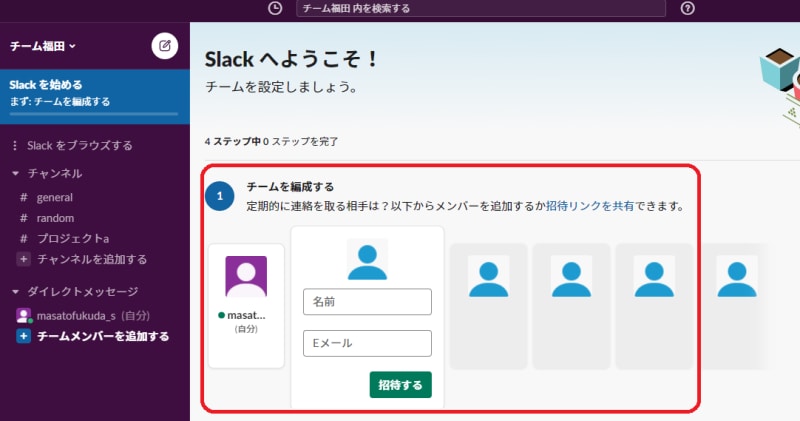Click the plus icon beside チームメンバーを追加する

tap(23, 337)
